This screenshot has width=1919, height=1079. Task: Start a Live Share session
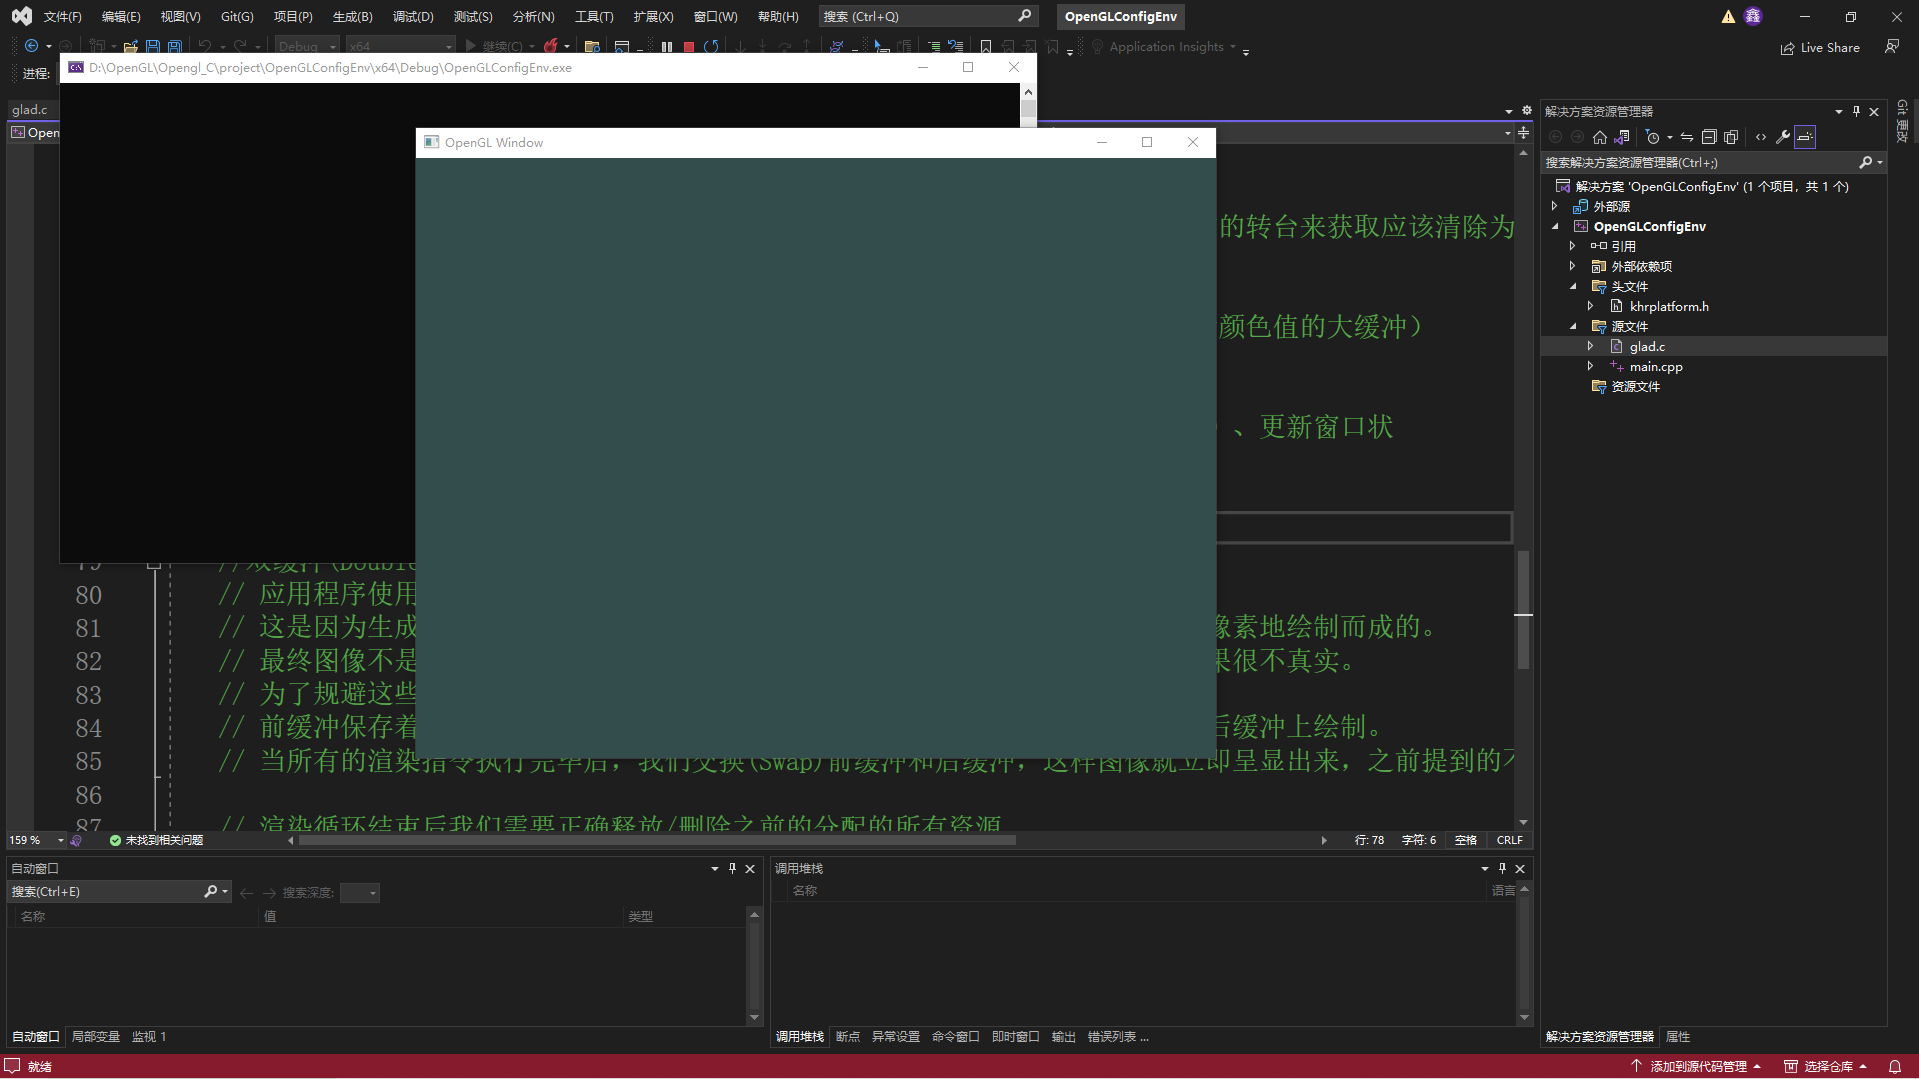[x=1820, y=47]
